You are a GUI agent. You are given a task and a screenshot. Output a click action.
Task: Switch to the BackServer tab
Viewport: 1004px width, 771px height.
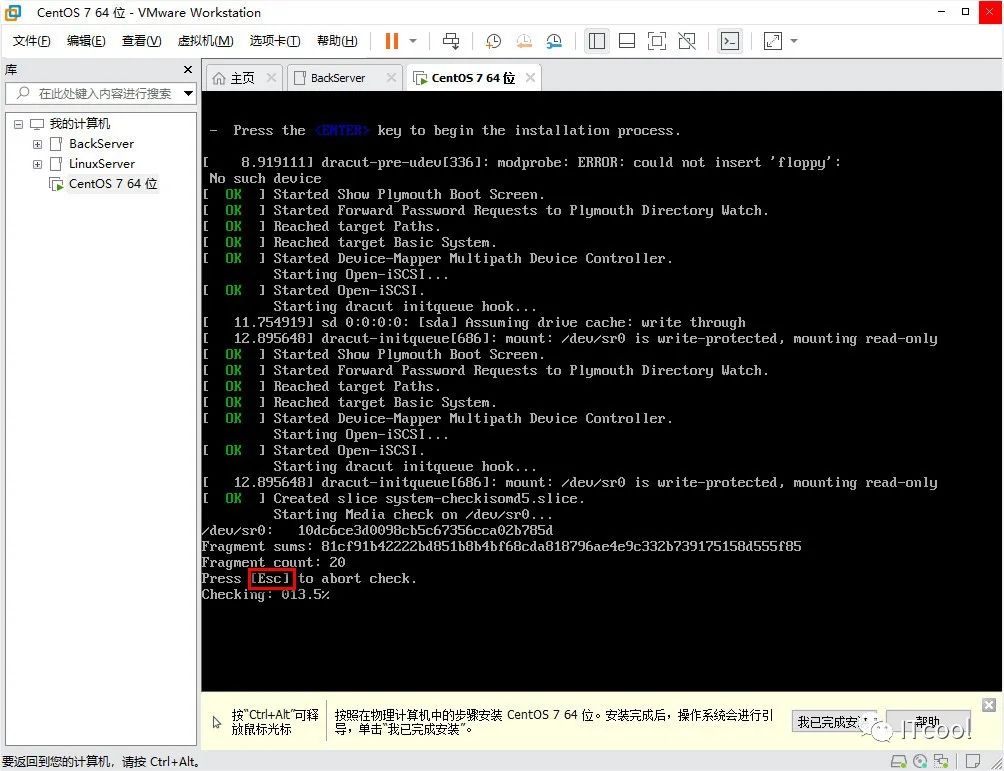point(337,78)
